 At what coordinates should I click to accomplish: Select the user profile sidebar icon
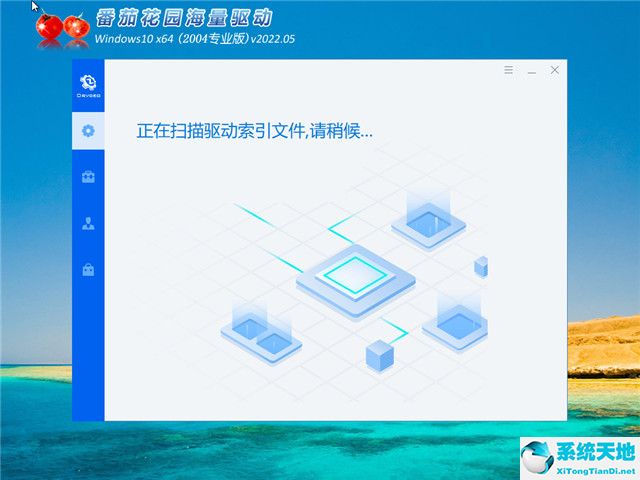point(88,223)
